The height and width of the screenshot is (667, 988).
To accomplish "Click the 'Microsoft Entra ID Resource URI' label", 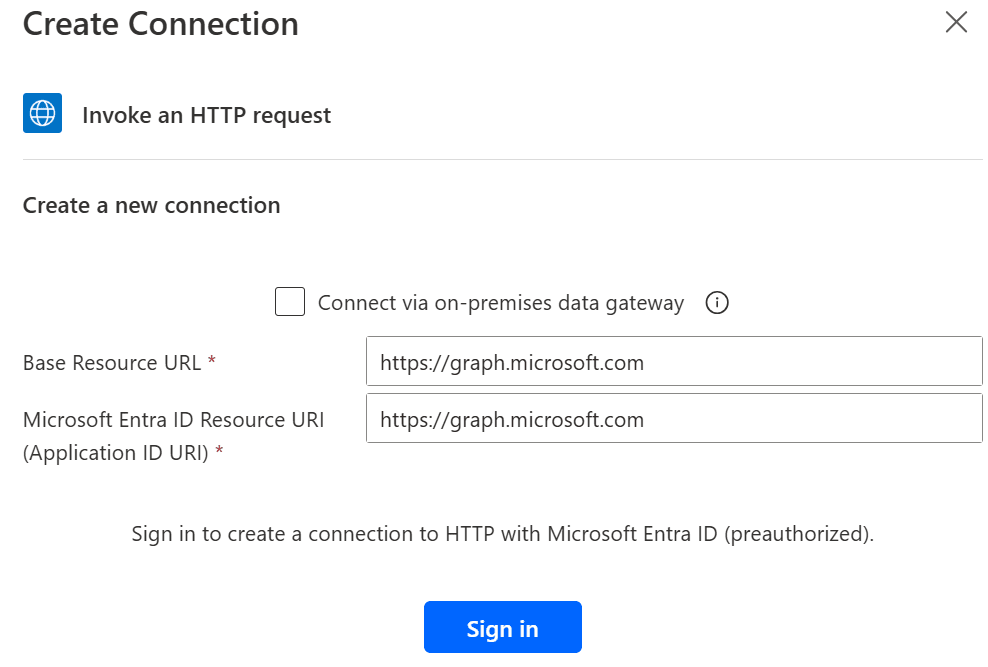I will coord(173,420).
